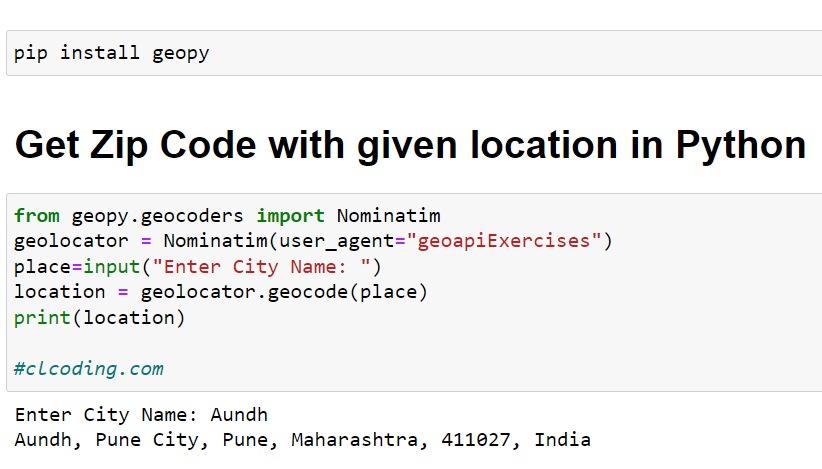Click the print(location) line
This screenshot has width=822, height=469.
(x=100, y=318)
